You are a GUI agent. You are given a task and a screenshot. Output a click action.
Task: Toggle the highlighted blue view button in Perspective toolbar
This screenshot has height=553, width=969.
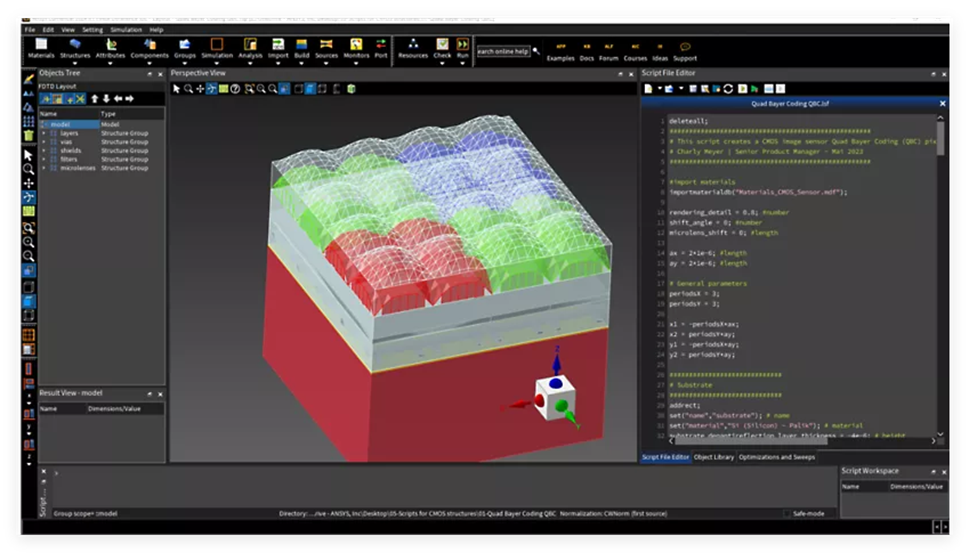pos(310,89)
